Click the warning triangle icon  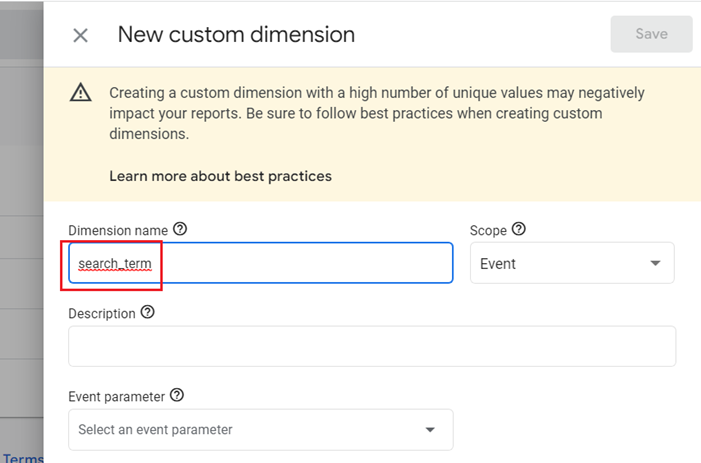(x=81, y=93)
